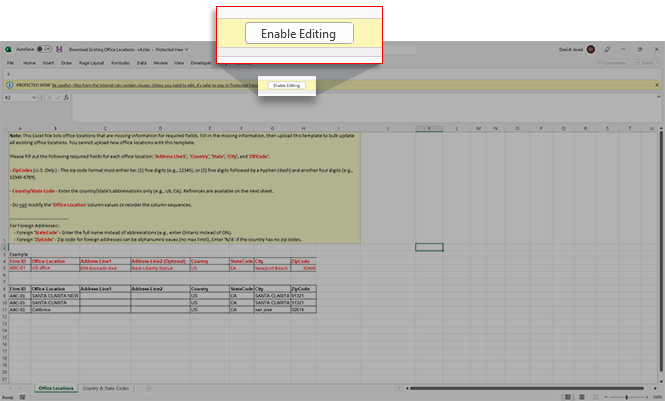Click the 'san jose' city cell
The width and height of the screenshot is (665, 401).
[x=272, y=309]
